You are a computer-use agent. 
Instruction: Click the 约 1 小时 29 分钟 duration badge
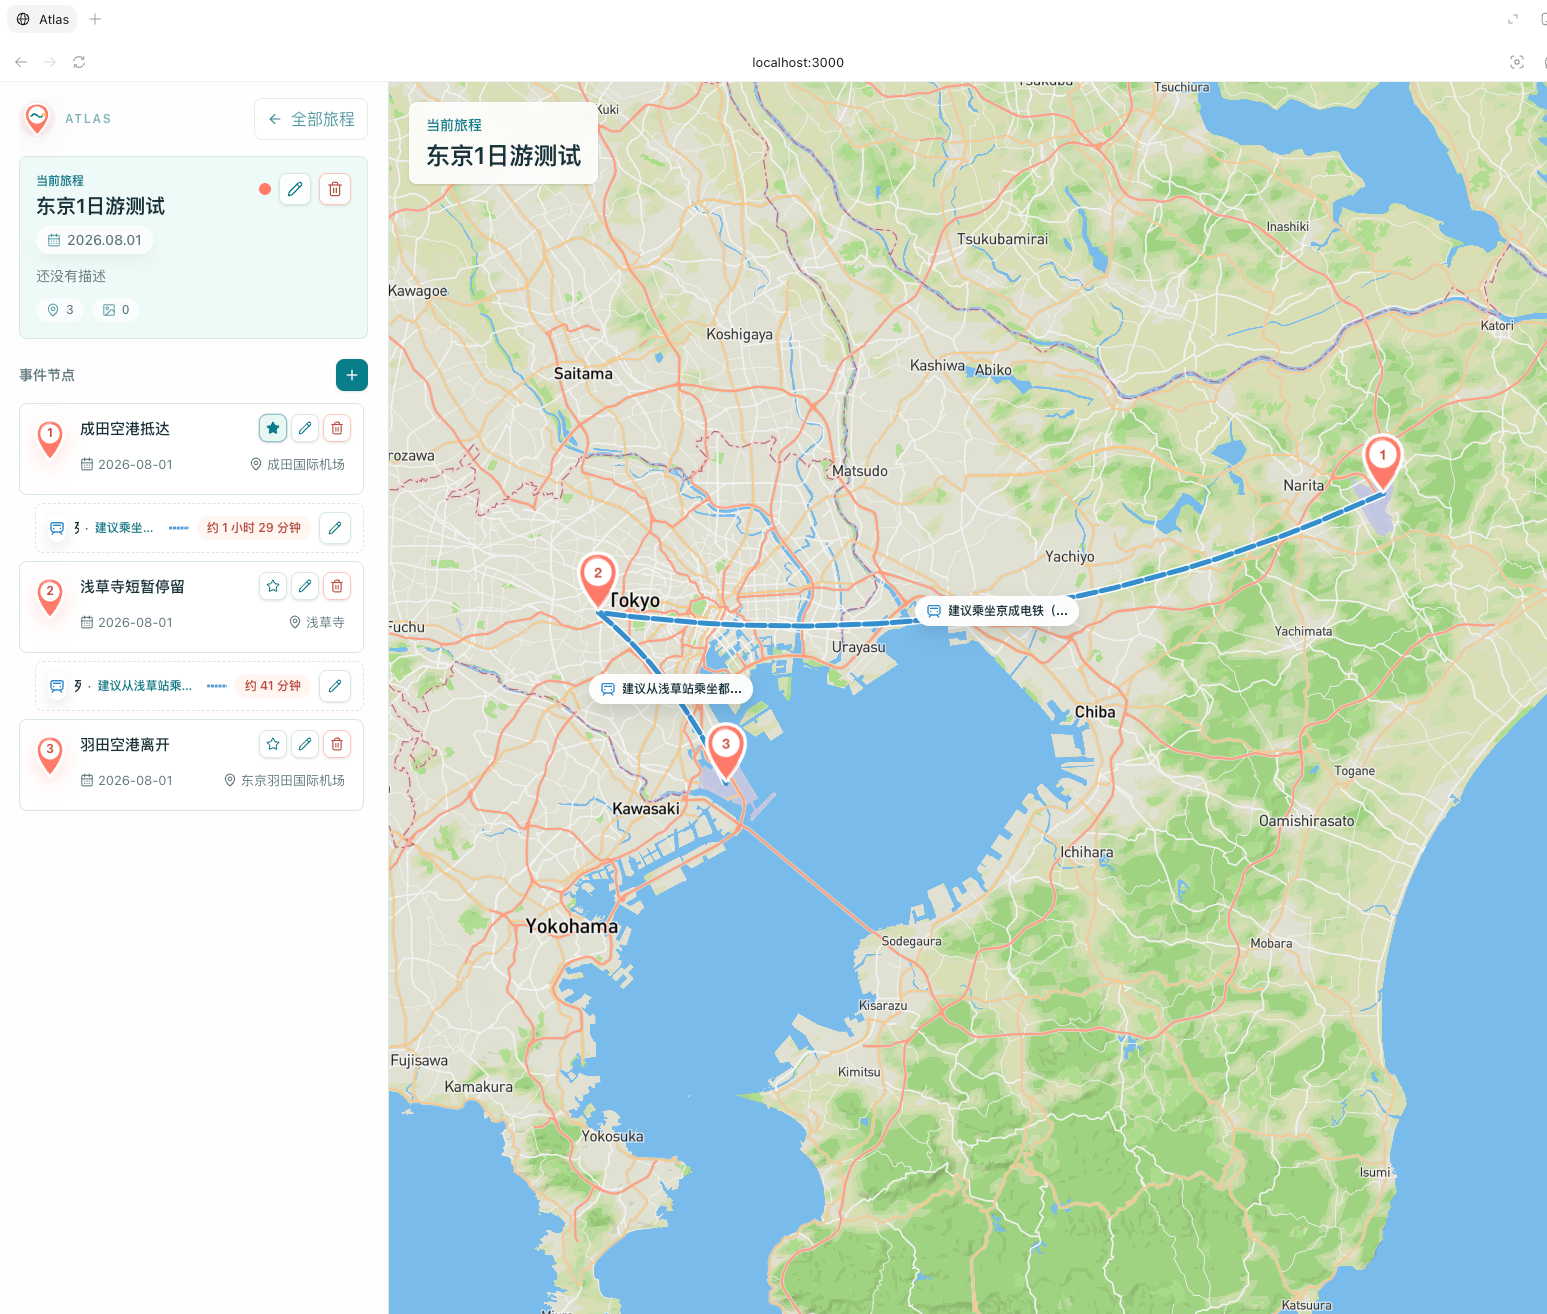(254, 528)
